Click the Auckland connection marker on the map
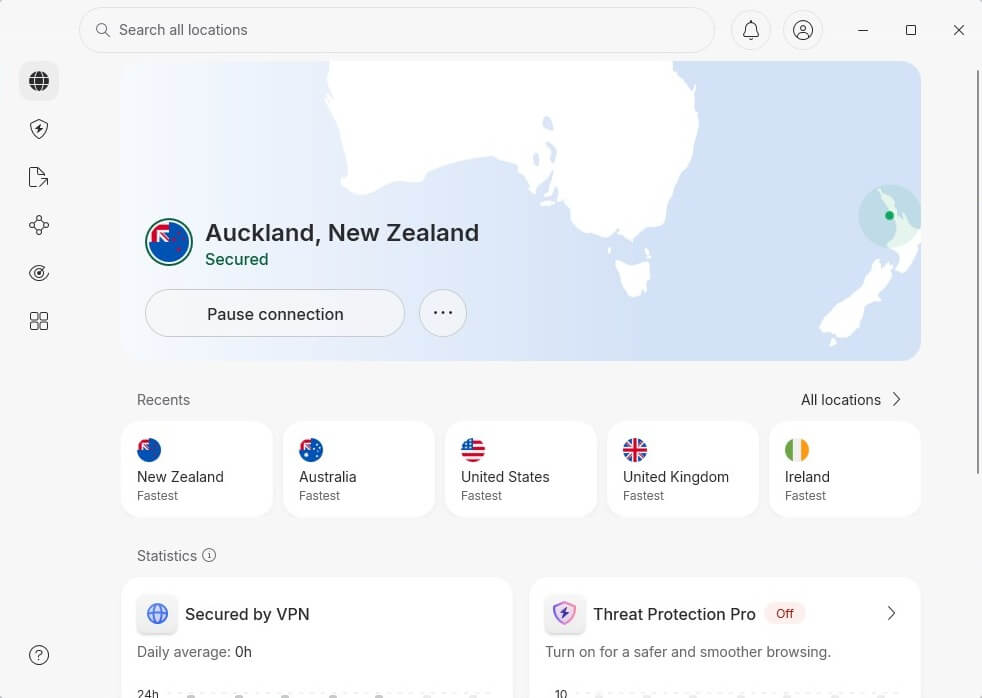Image resolution: width=982 pixels, height=698 pixels. pyautogui.click(x=890, y=215)
